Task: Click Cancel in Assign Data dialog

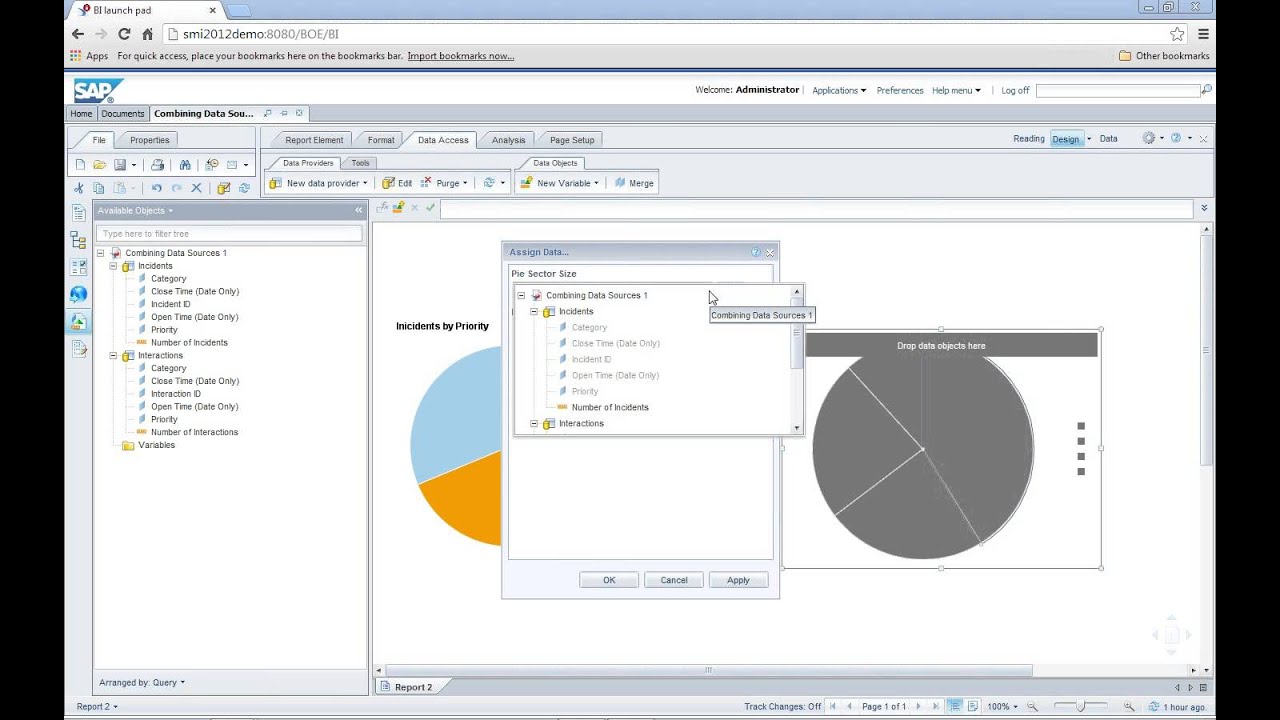Action: tap(674, 580)
